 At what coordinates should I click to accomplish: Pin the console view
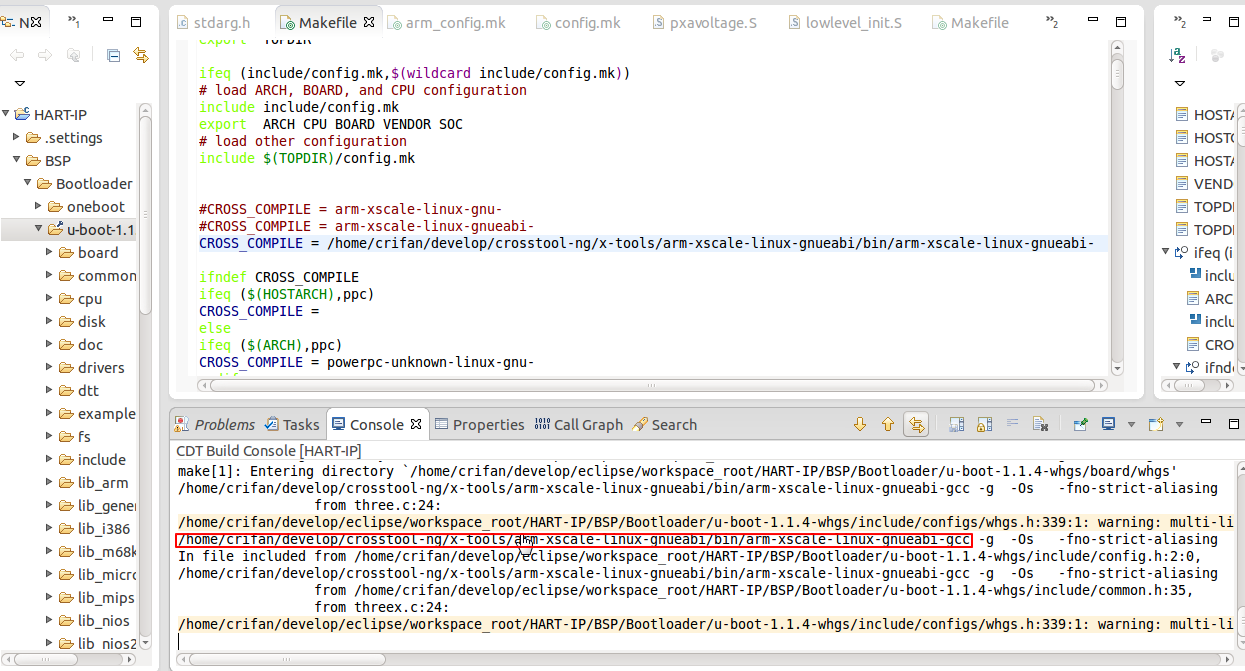tap(1080, 425)
